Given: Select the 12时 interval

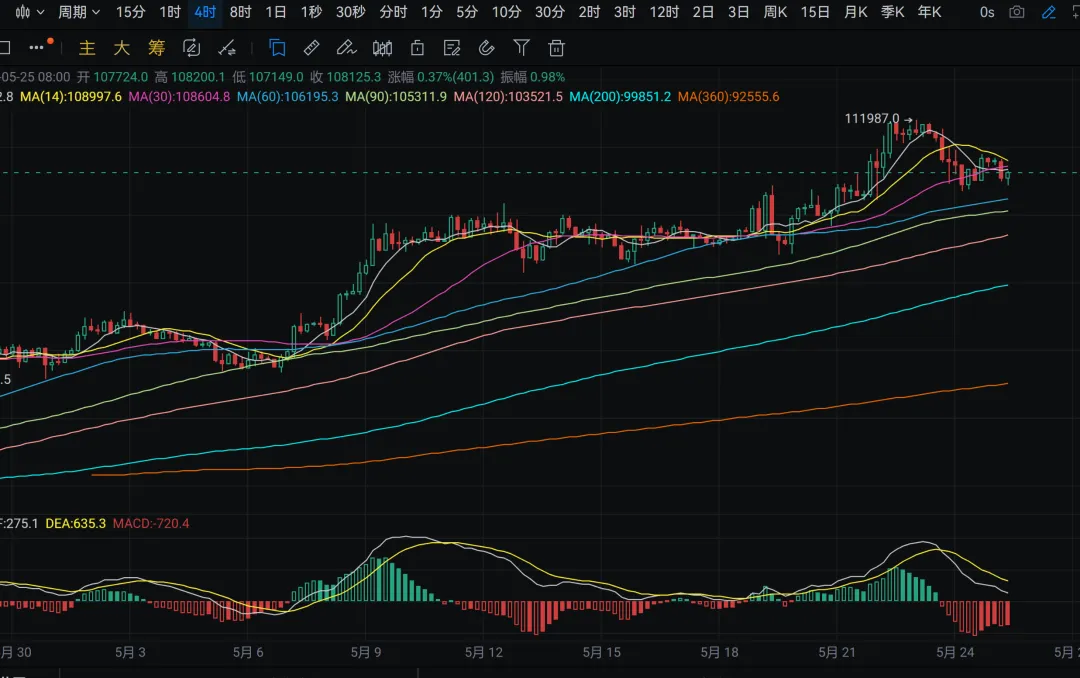Looking at the screenshot, I should tap(664, 12).
